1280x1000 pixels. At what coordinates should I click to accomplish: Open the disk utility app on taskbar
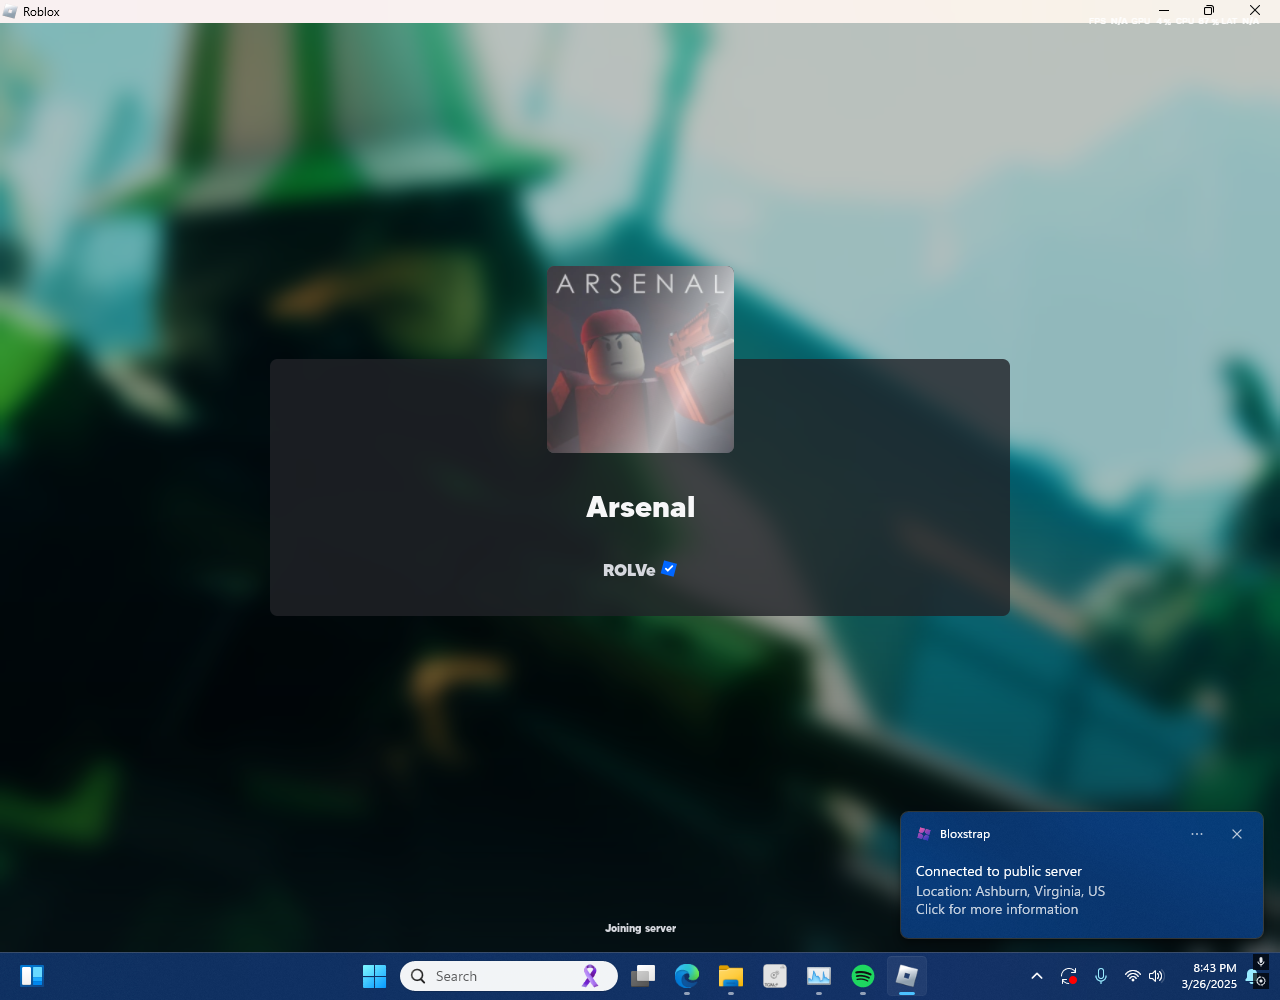pyautogui.click(x=775, y=976)
